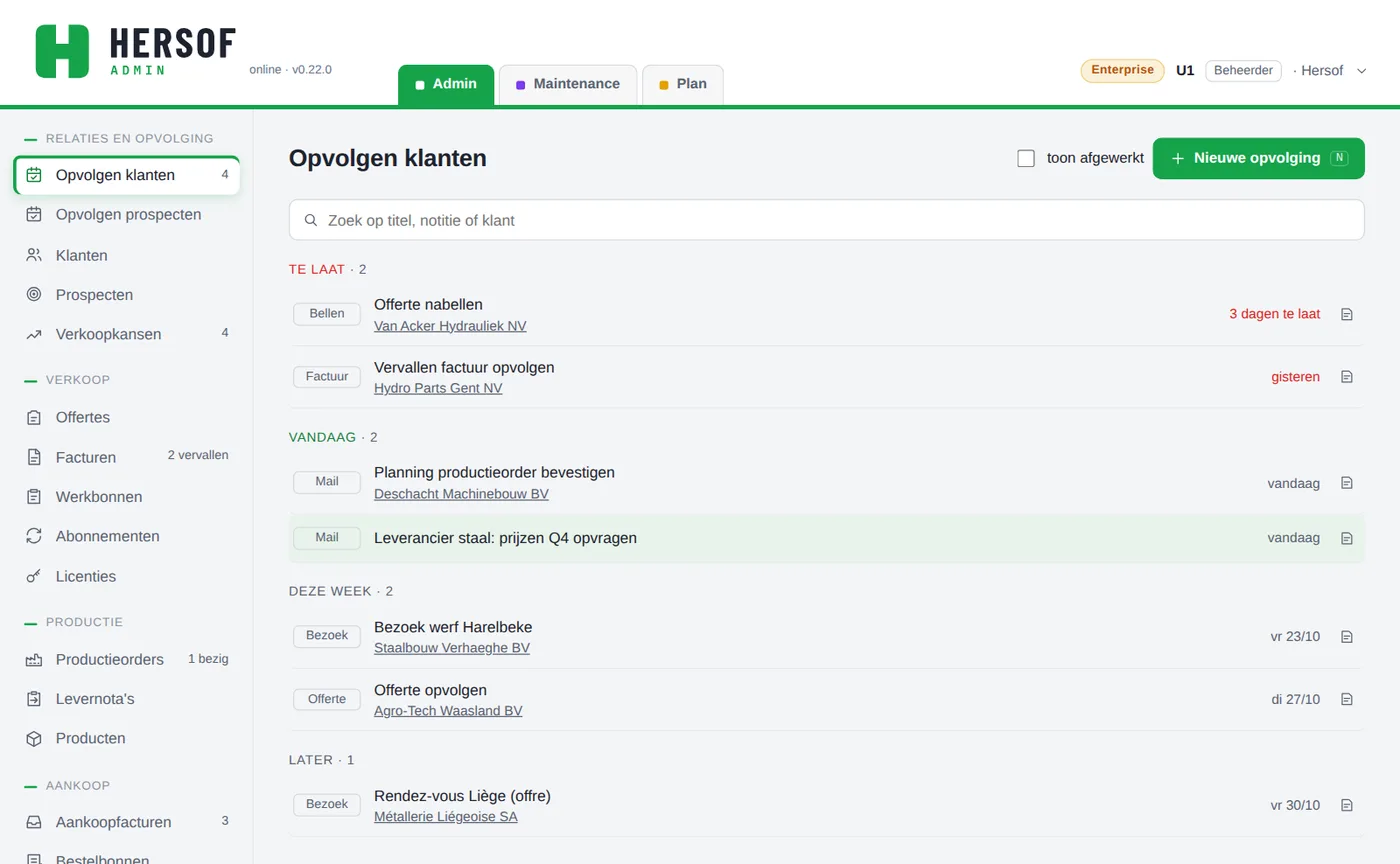The height and width of the screenshot is (864, 1400).
Task: Enable the toon afgewerkt checkbox
Action: pyautogui.click(x=1026, y=158)
